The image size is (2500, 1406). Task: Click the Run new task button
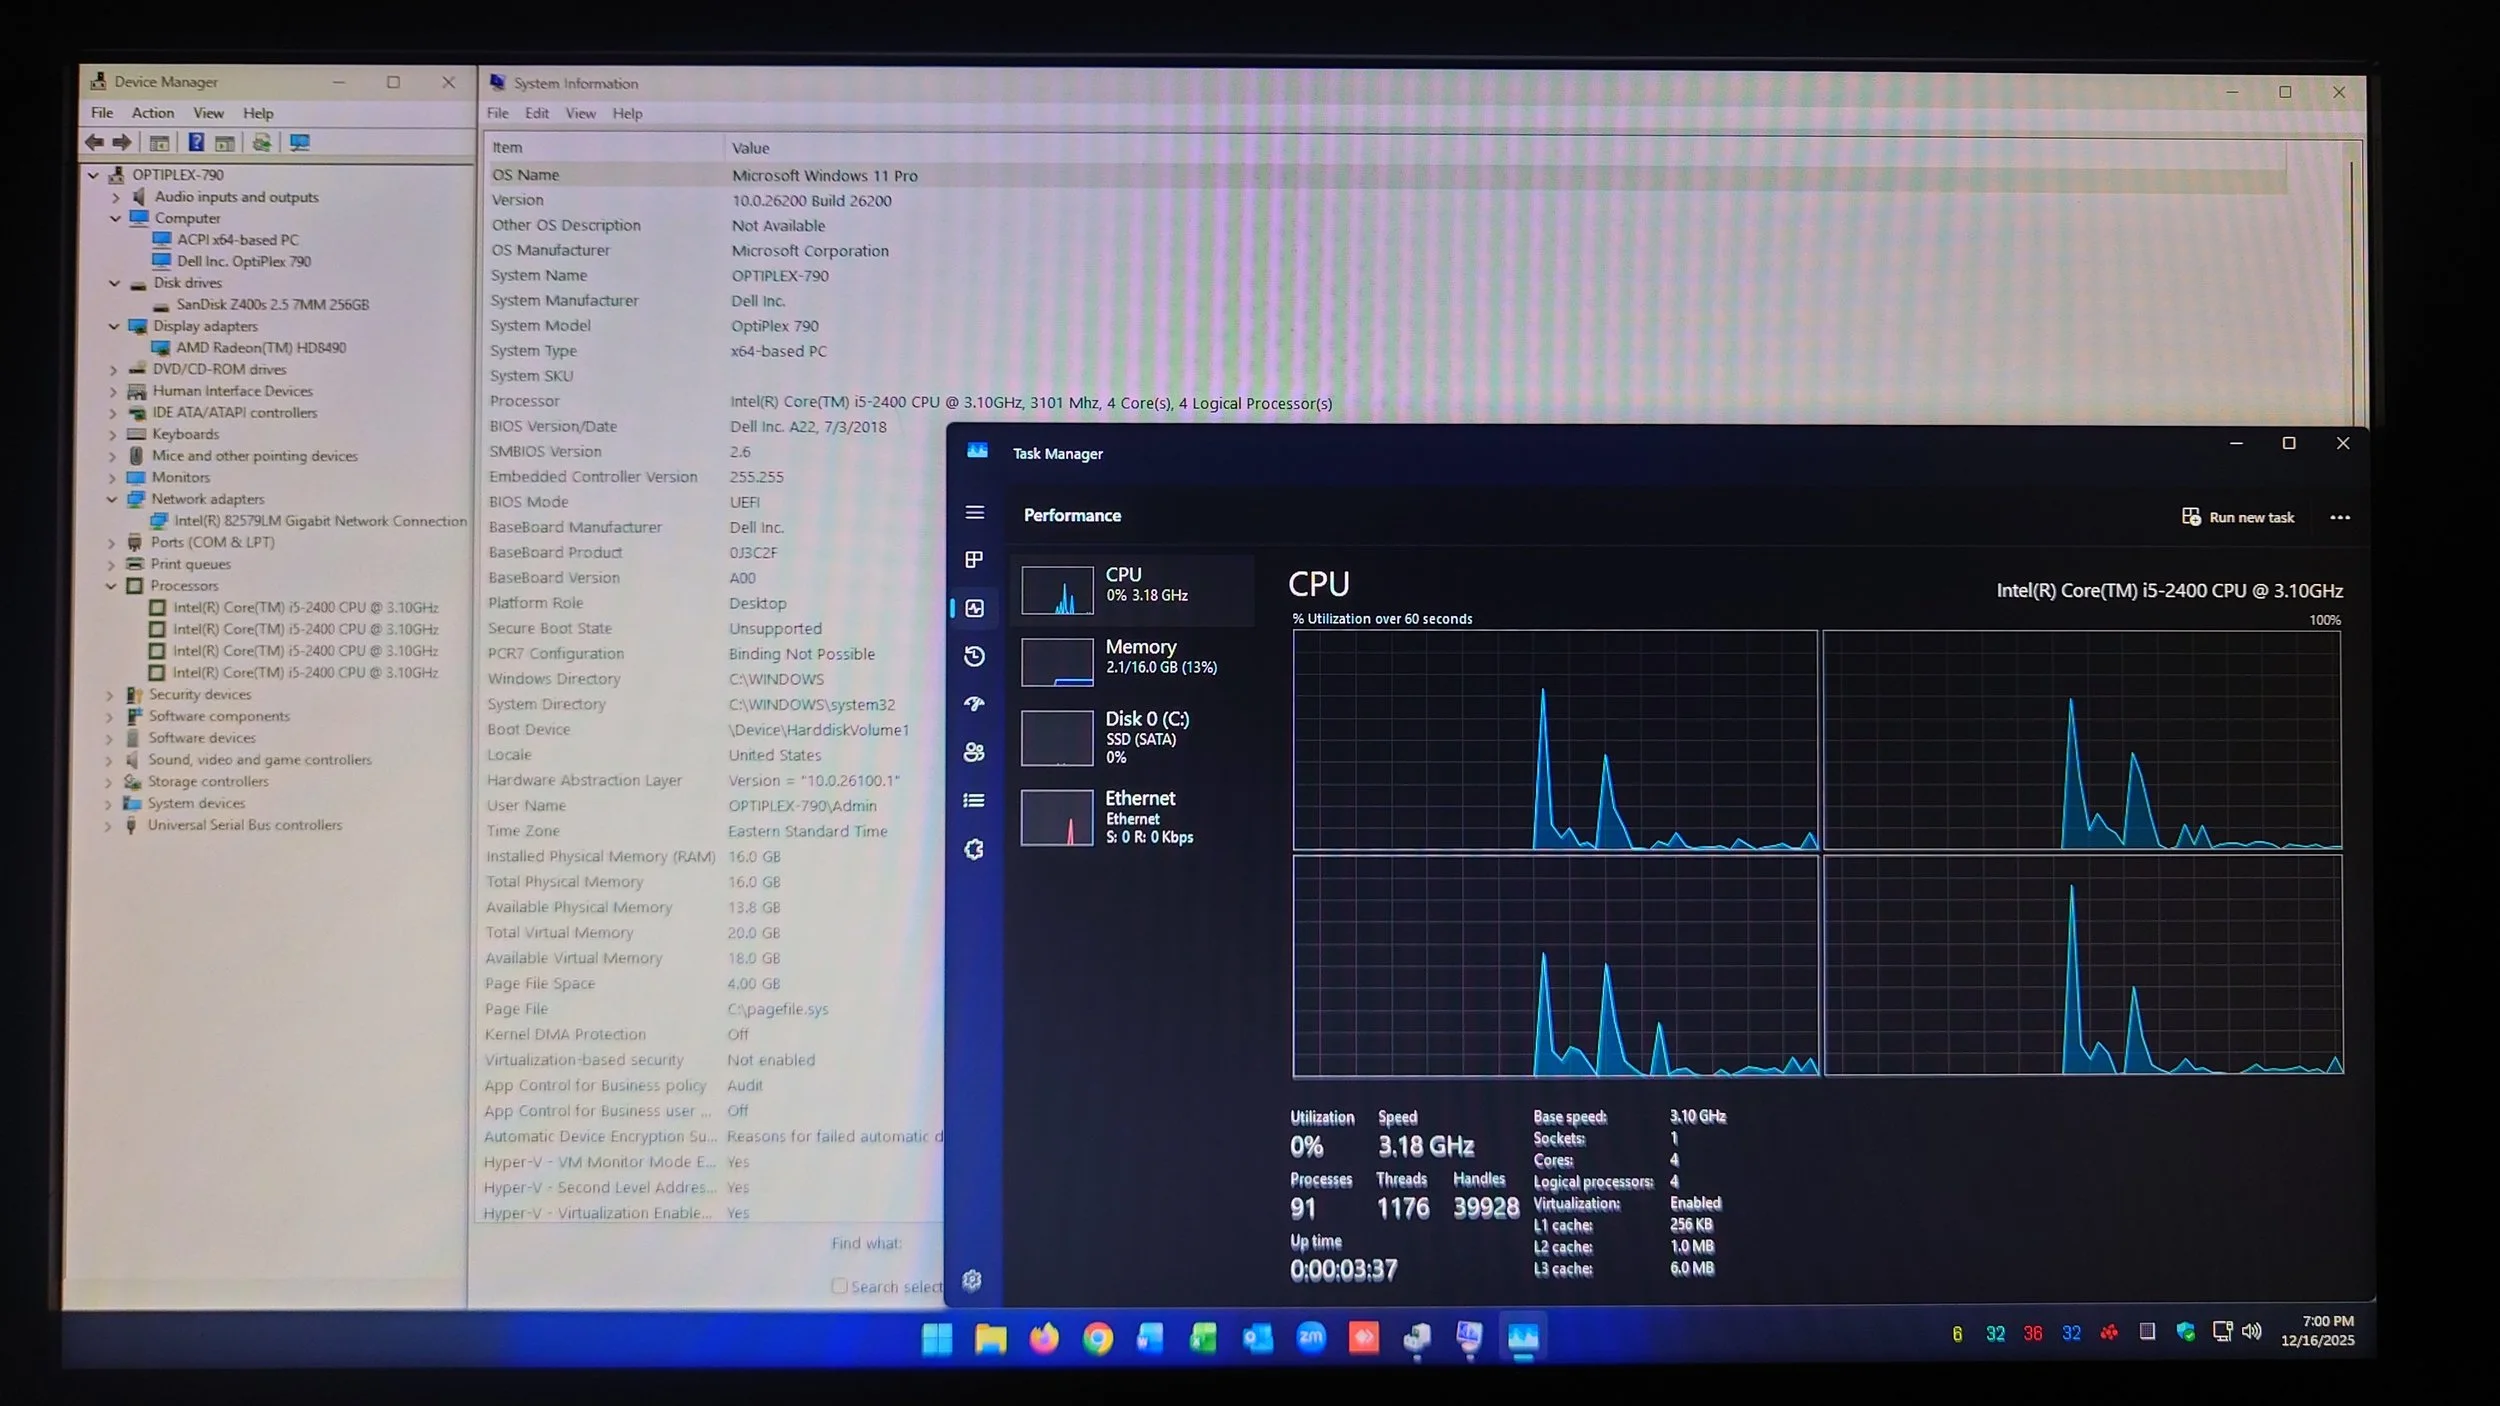(2238, 517)
